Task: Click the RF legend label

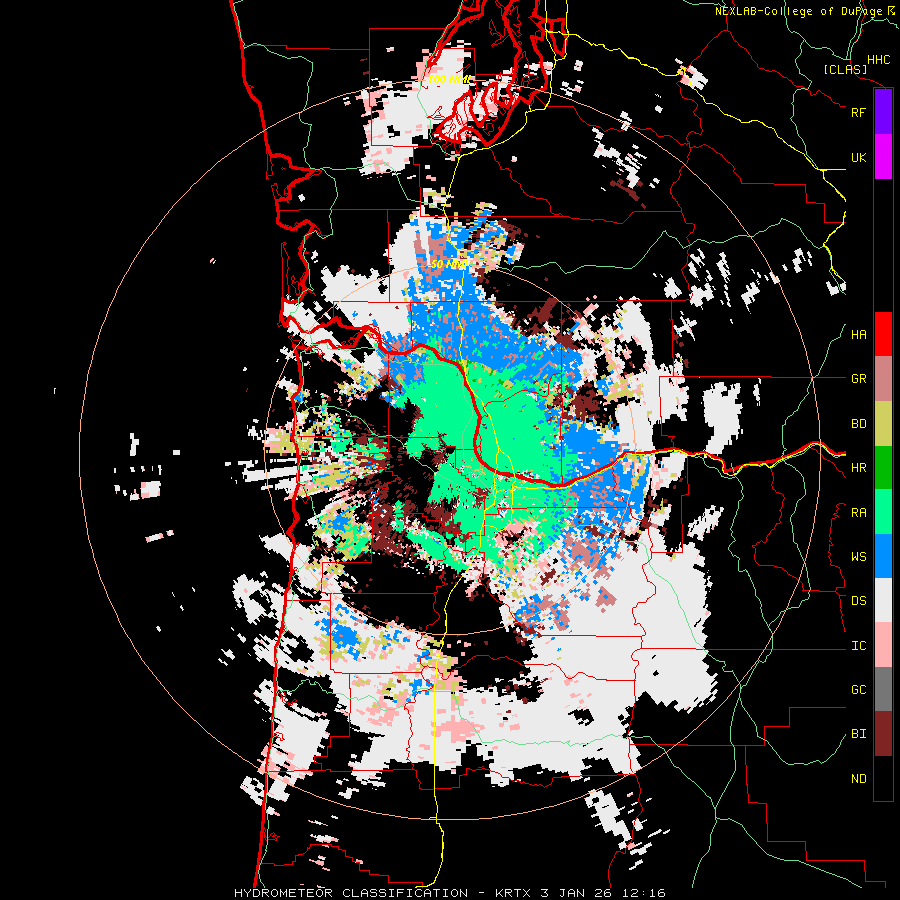Action: 858,112
